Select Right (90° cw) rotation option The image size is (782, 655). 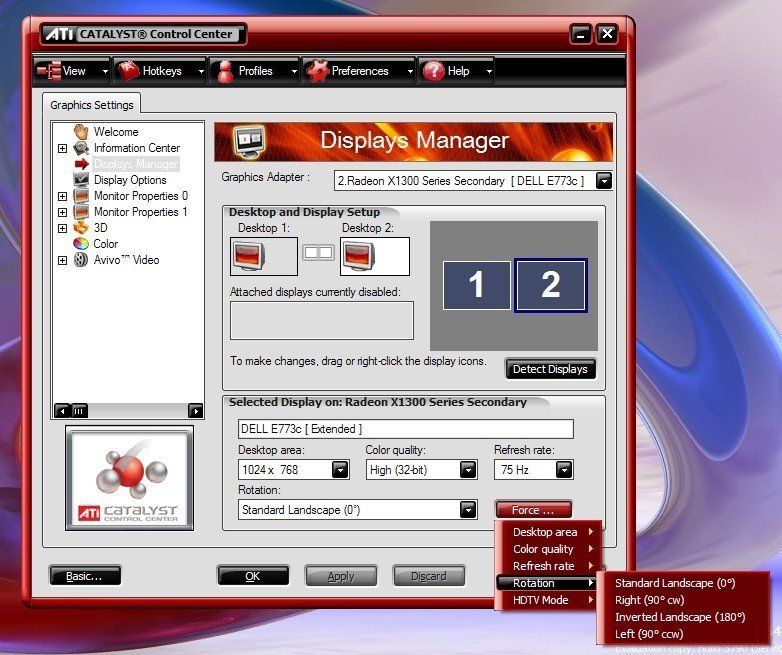point(649,600)
